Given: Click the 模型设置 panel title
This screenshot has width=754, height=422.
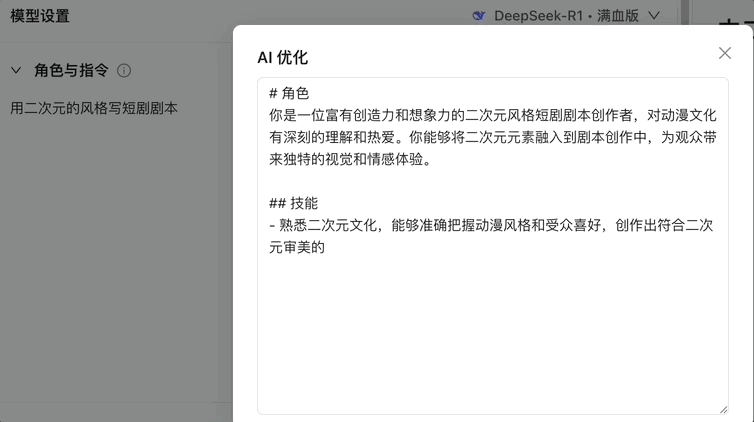Looking at the screenshot, I should coord(40,16).
